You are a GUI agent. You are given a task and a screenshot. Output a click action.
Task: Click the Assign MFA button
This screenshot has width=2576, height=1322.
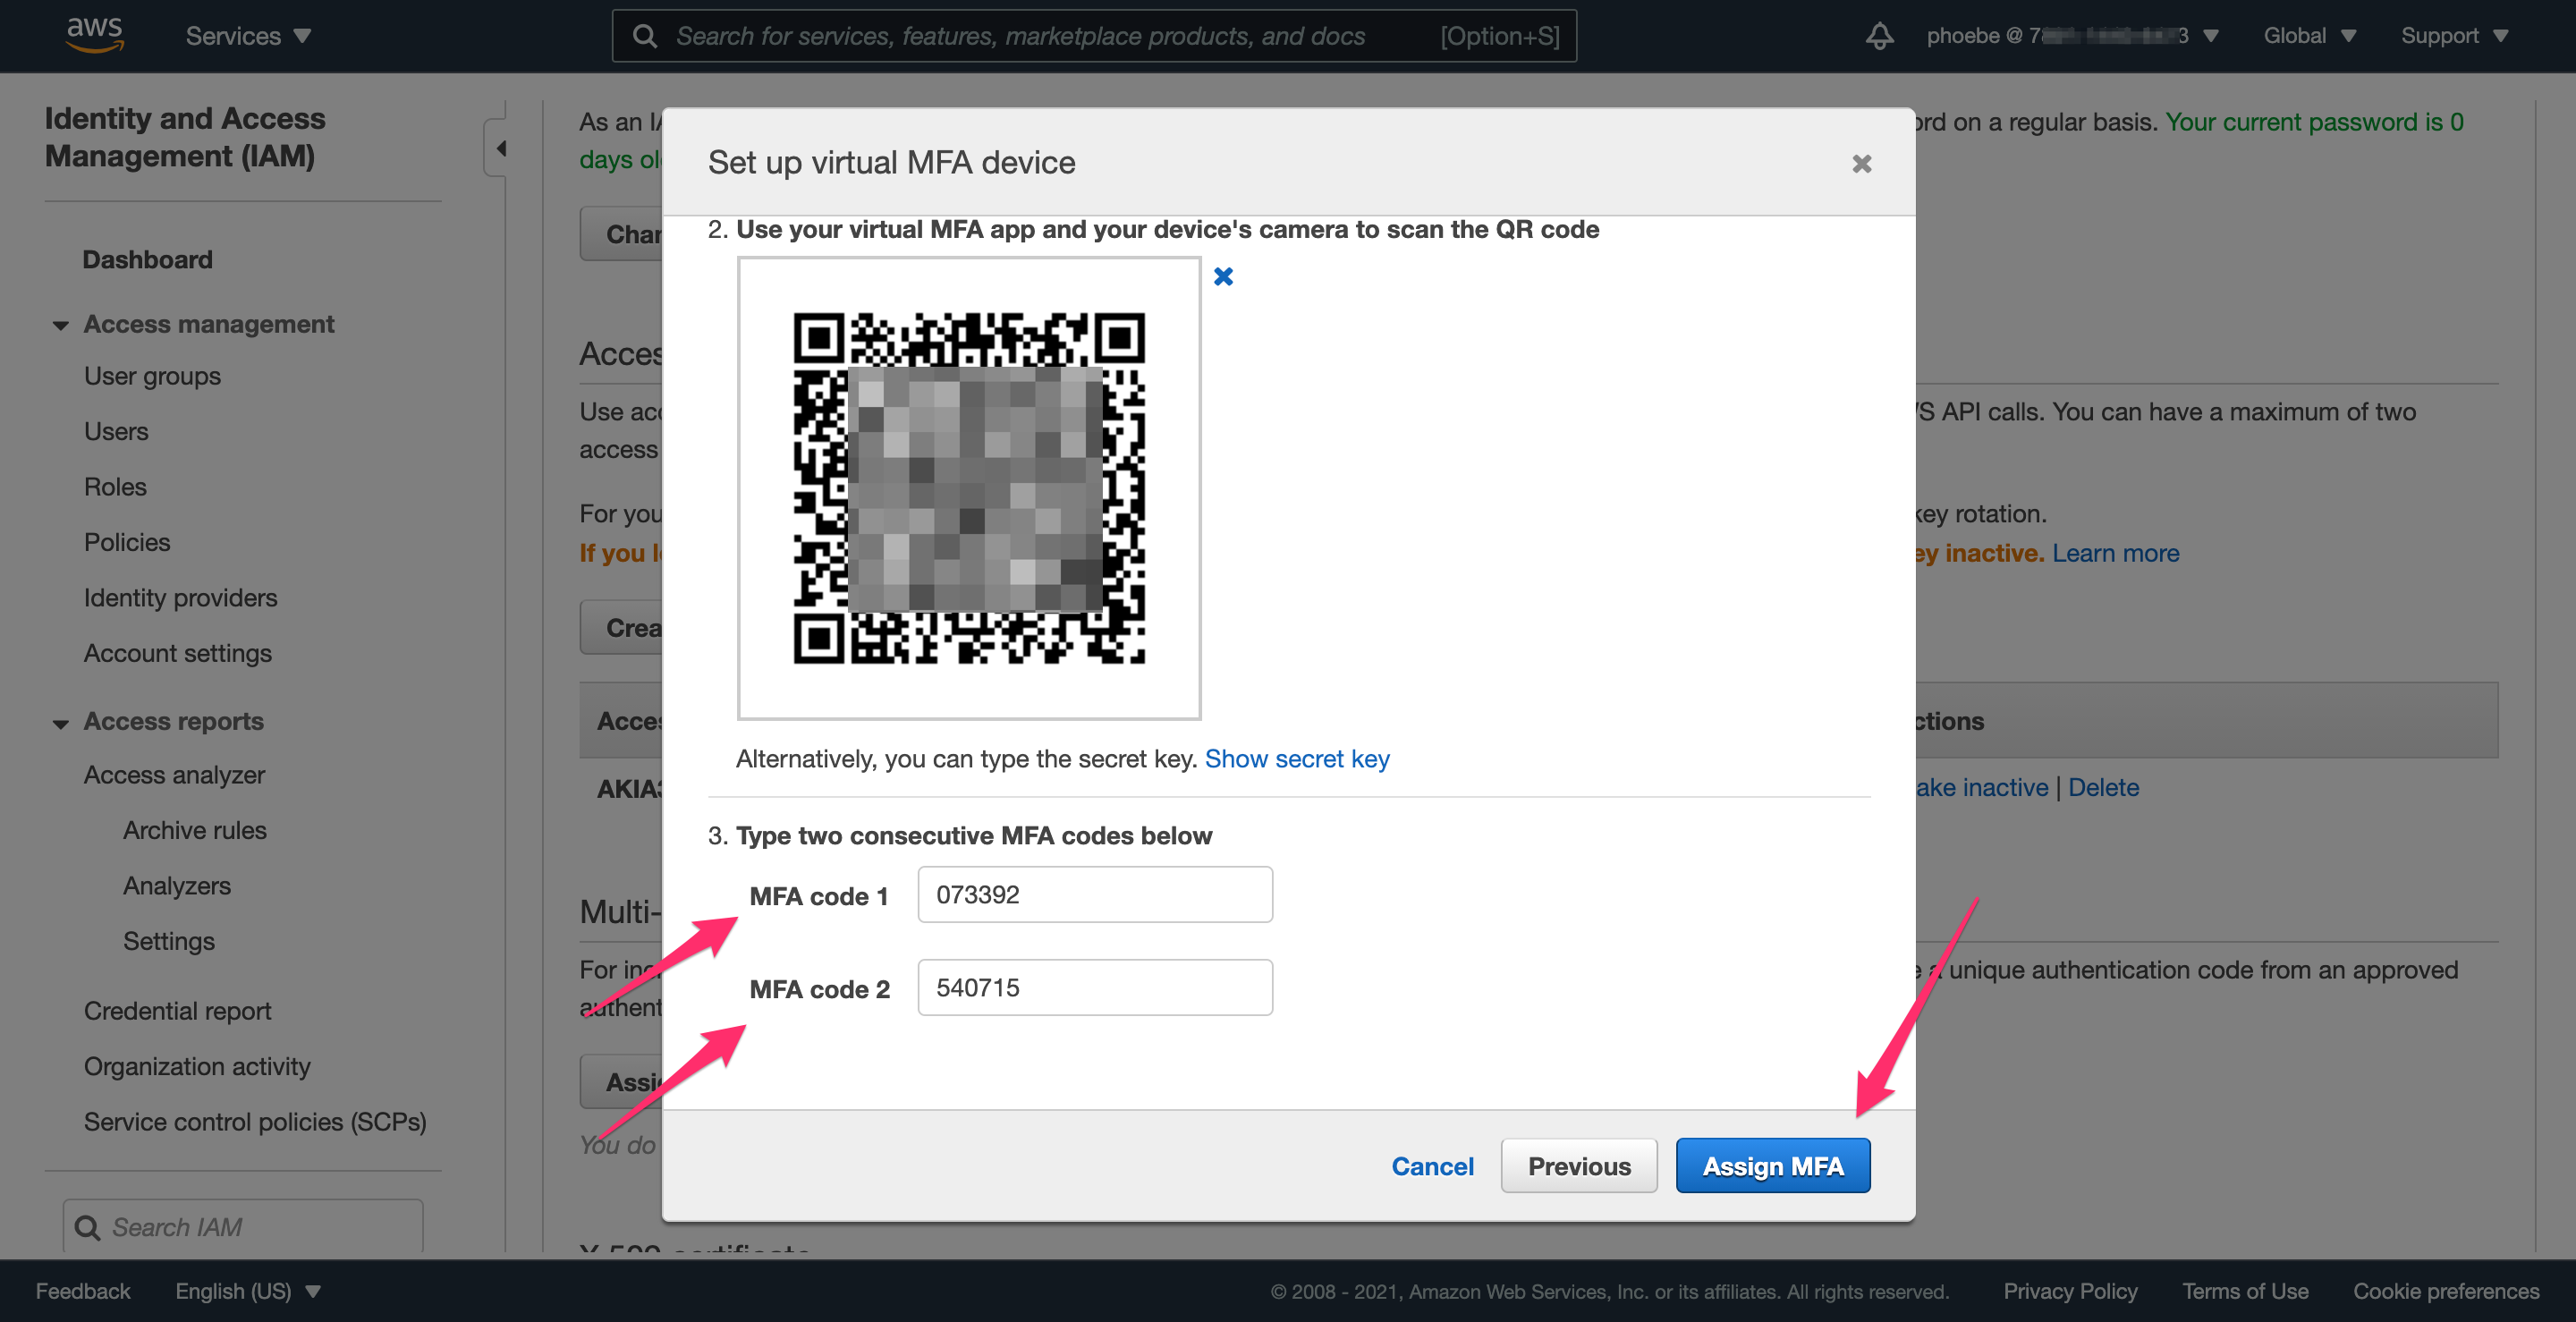1772,1166
